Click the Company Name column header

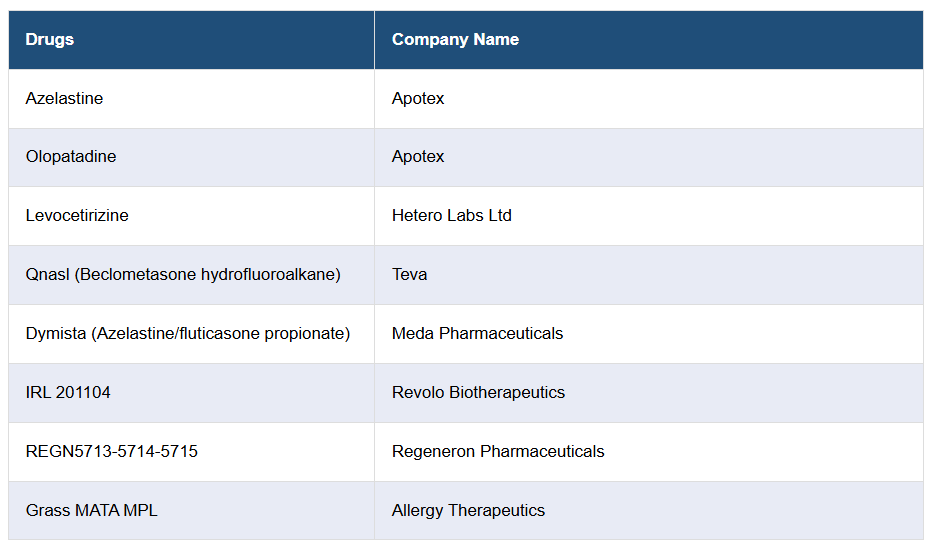(455, 40)
